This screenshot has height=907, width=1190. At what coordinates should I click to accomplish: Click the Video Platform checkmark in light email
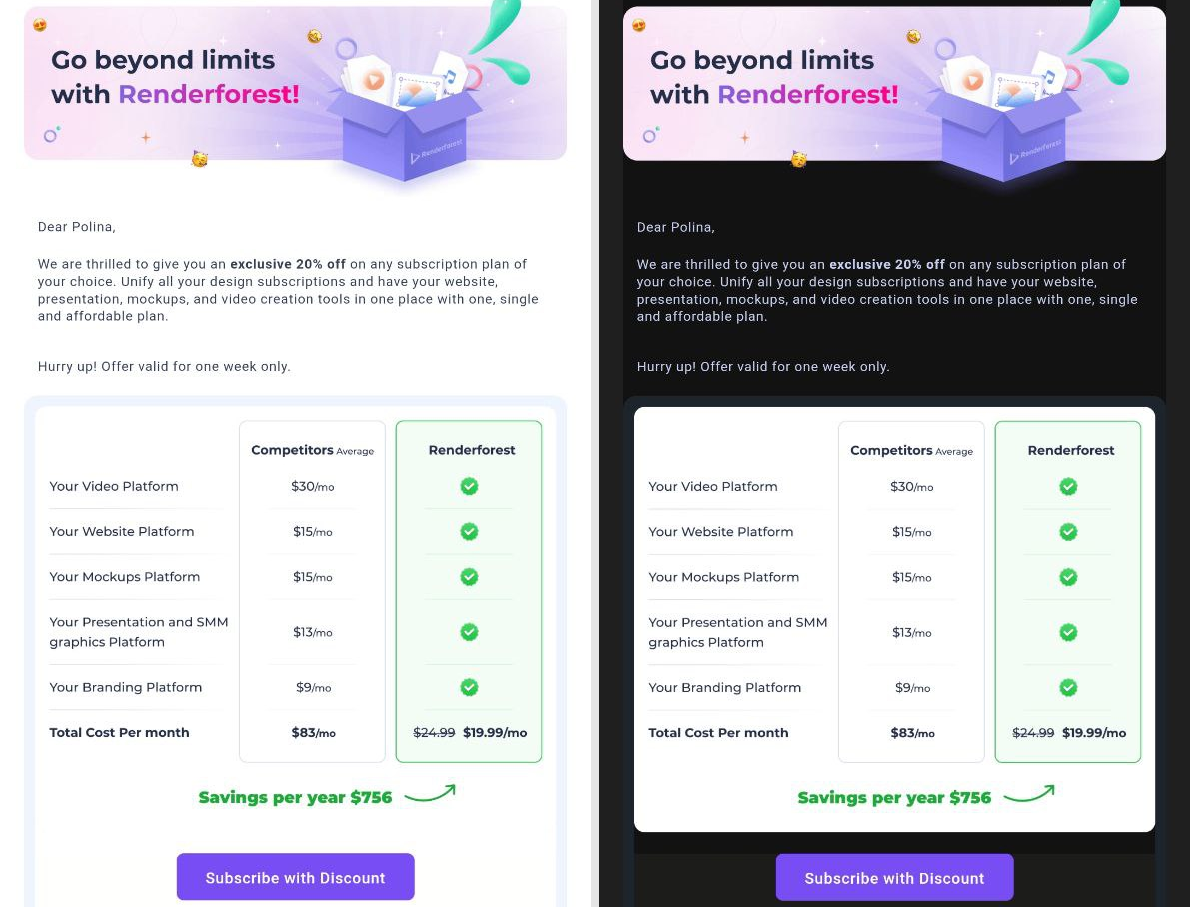pyautogui.click(x=469, y=486)
